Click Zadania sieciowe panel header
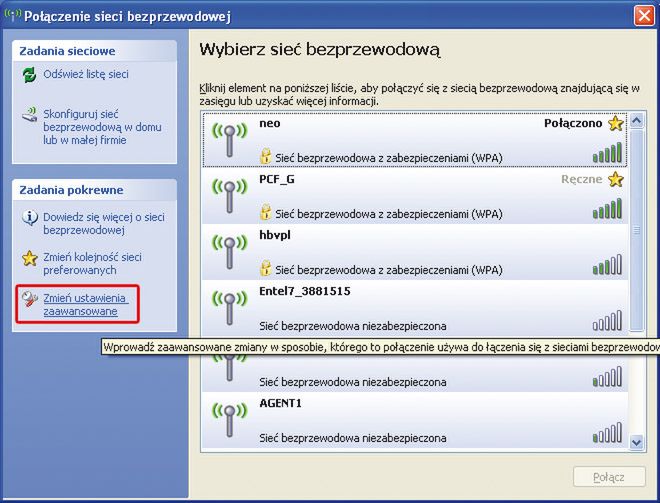The width and height of the screenshot is (660, 503). tap(94, 51)
